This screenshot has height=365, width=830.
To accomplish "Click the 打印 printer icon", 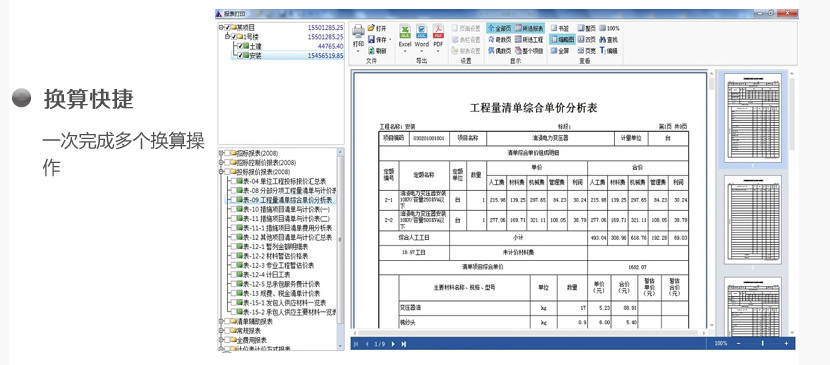I will click(358, 32).
